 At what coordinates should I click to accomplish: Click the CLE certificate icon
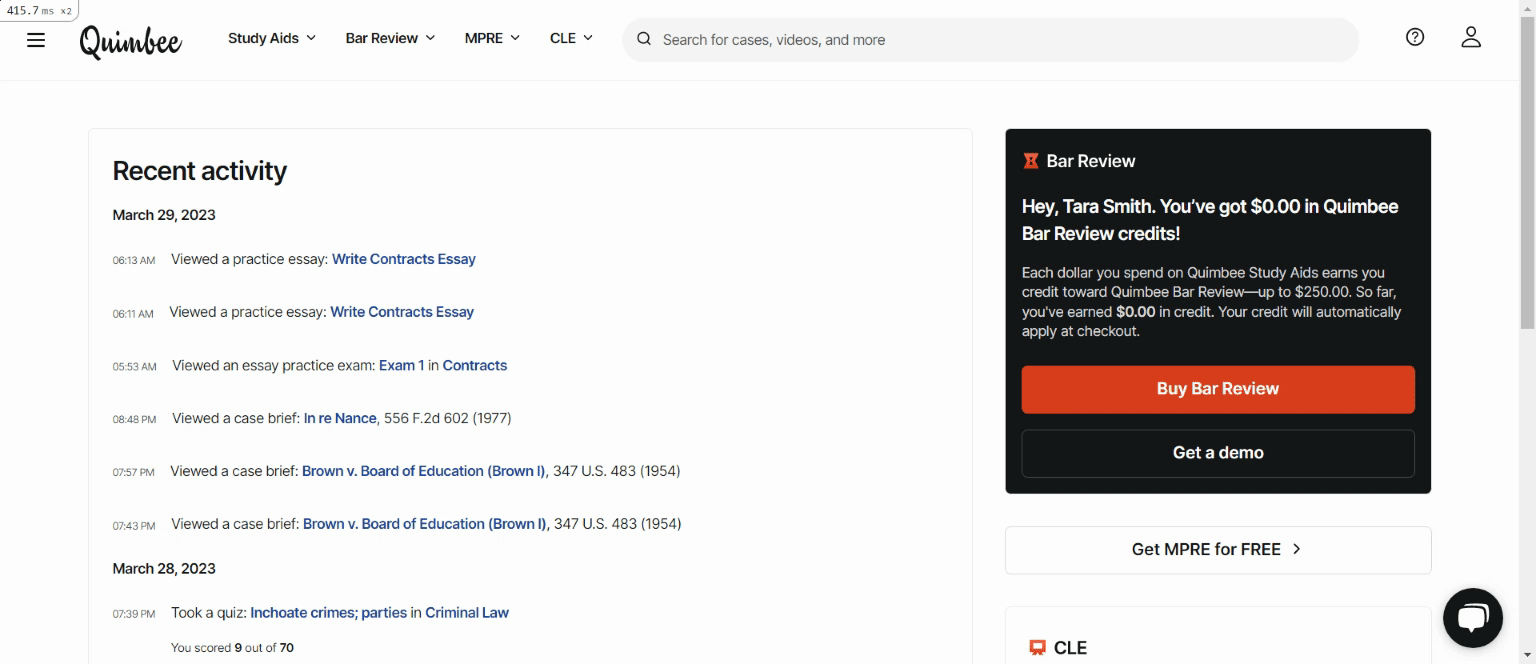1038,648
